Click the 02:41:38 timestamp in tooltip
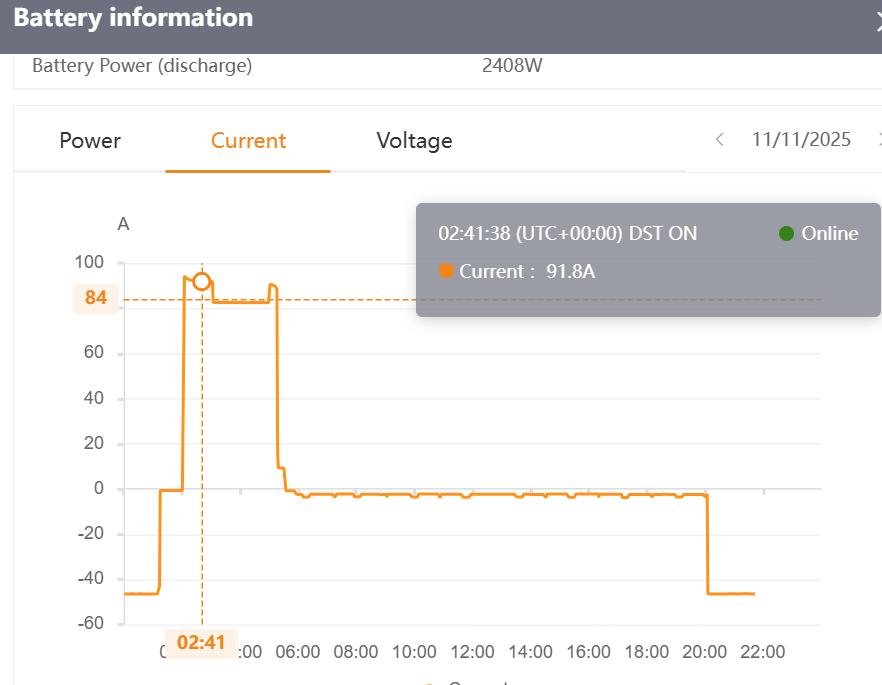The width and height of the screenshot is (882, 685). [474, 233]
